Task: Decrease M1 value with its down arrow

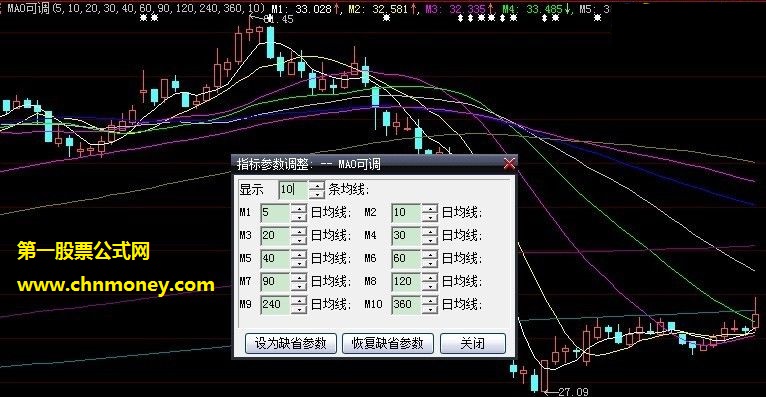Action: pyautogui.click(x=298, y=217)
